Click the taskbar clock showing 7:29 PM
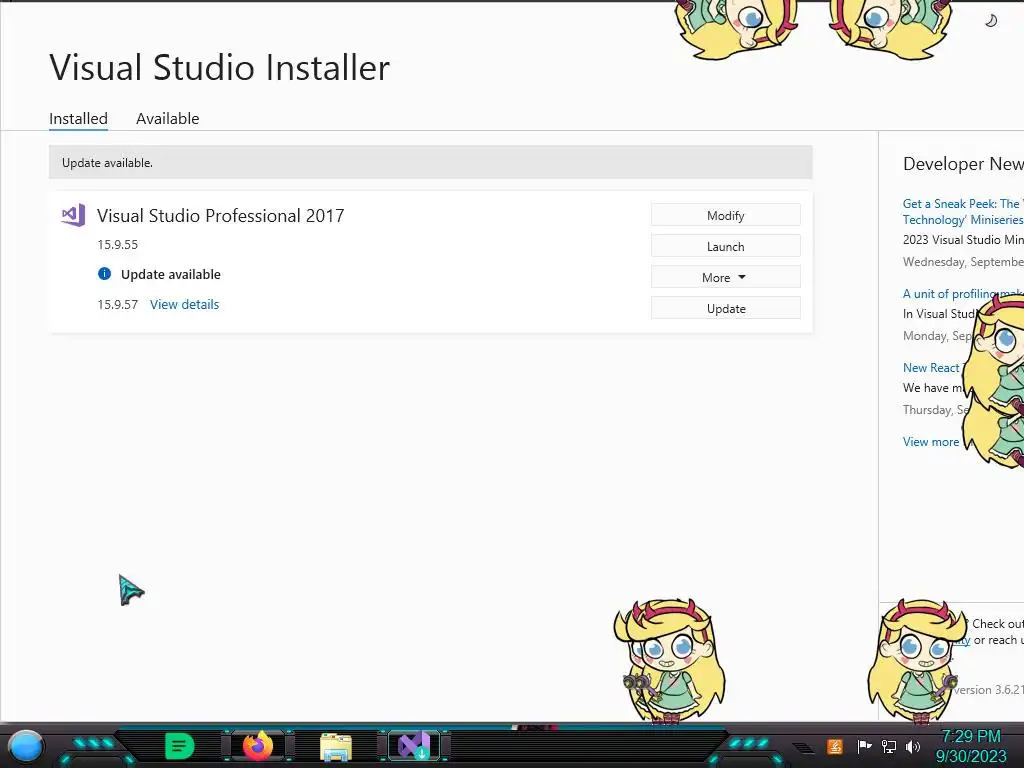1024x768 pixels. 971,746
